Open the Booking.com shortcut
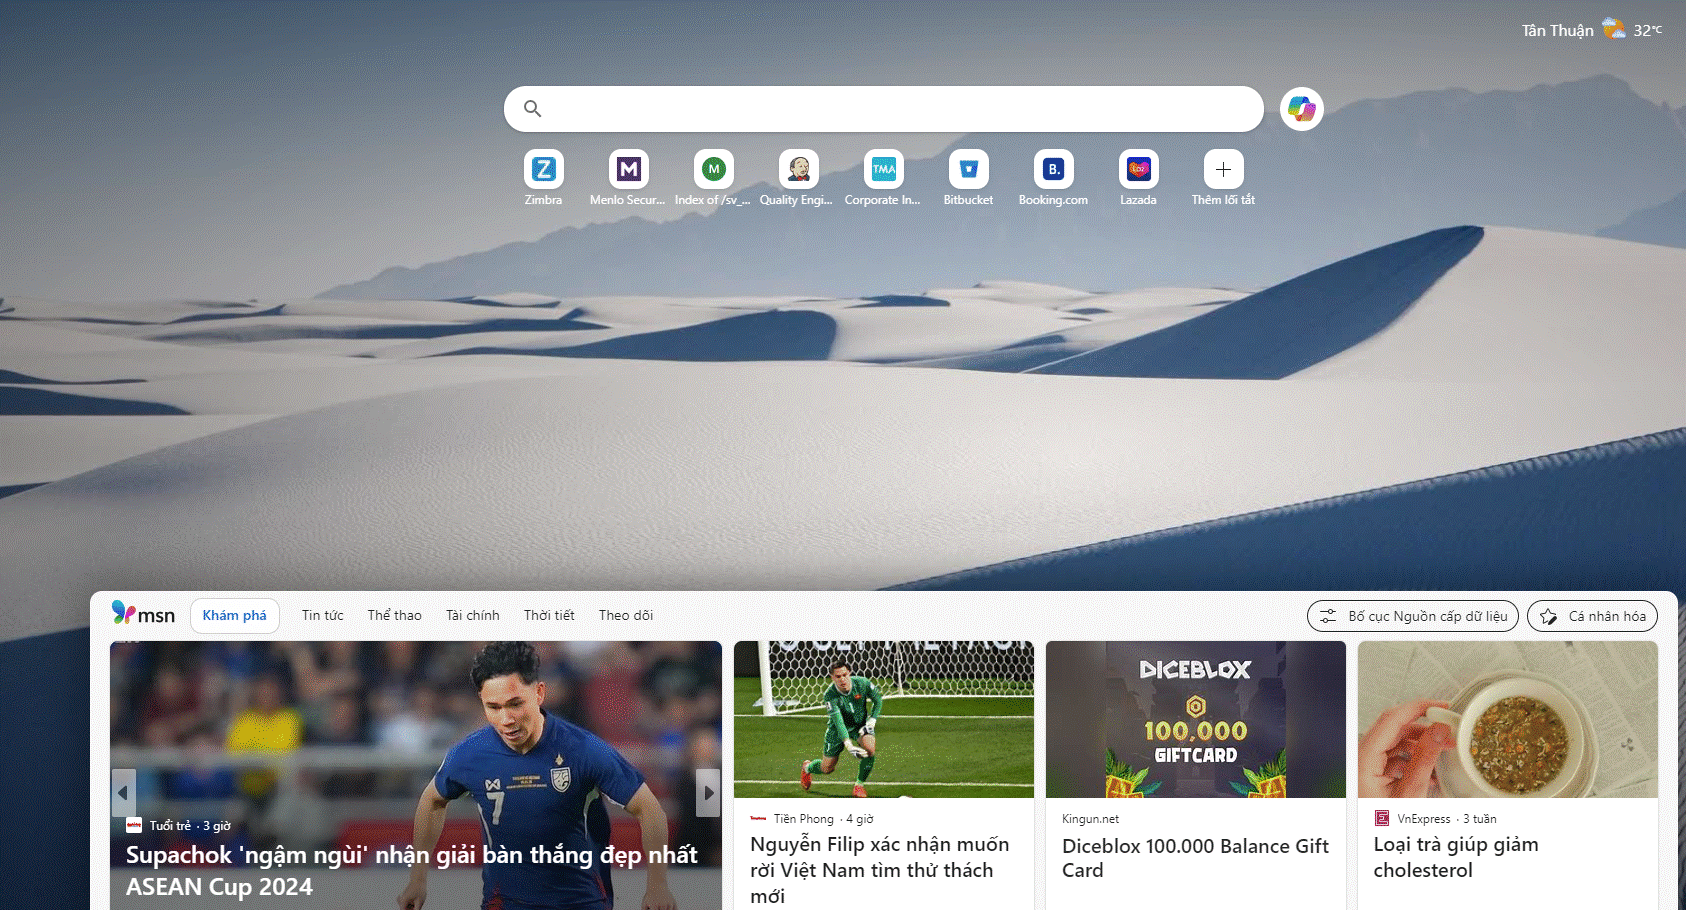Screen dimensions: 1686x910 point(1053,170)
